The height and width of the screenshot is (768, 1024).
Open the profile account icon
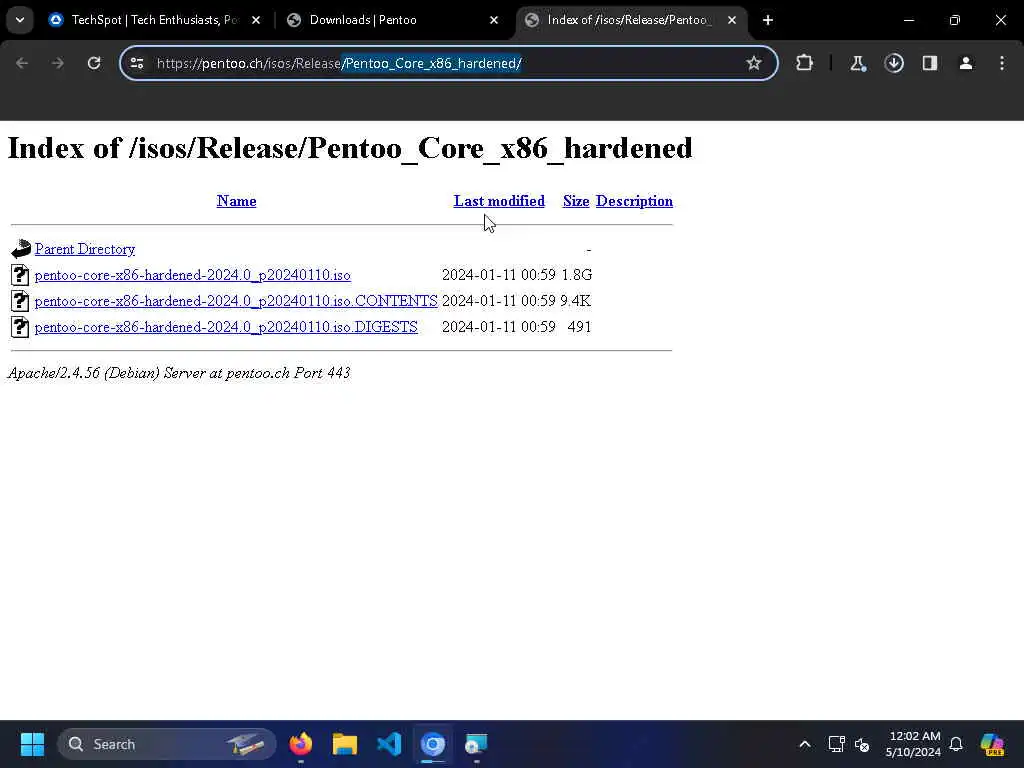point(966,63)
